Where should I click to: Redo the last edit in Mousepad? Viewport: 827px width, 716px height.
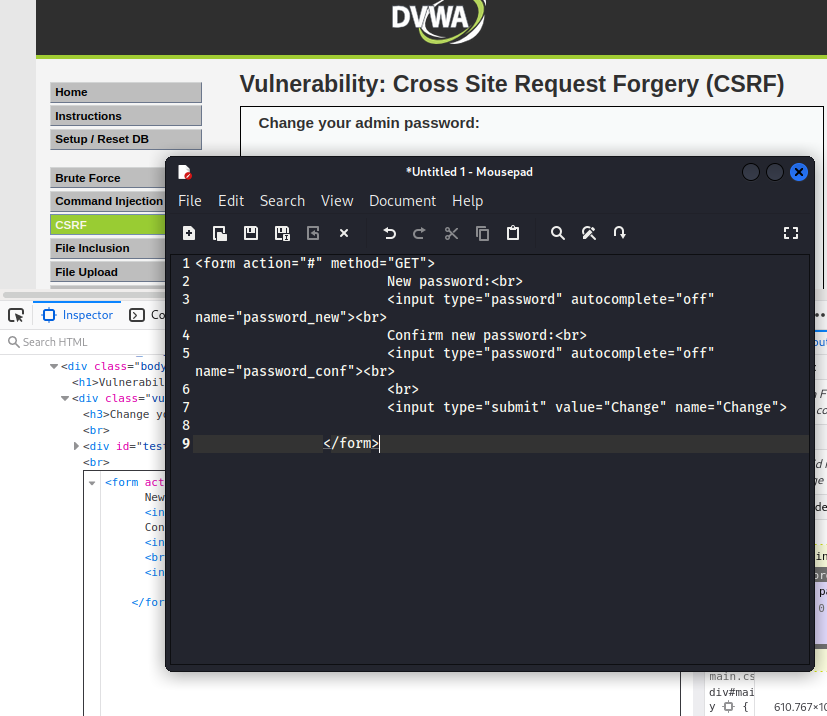coord(419,233)
